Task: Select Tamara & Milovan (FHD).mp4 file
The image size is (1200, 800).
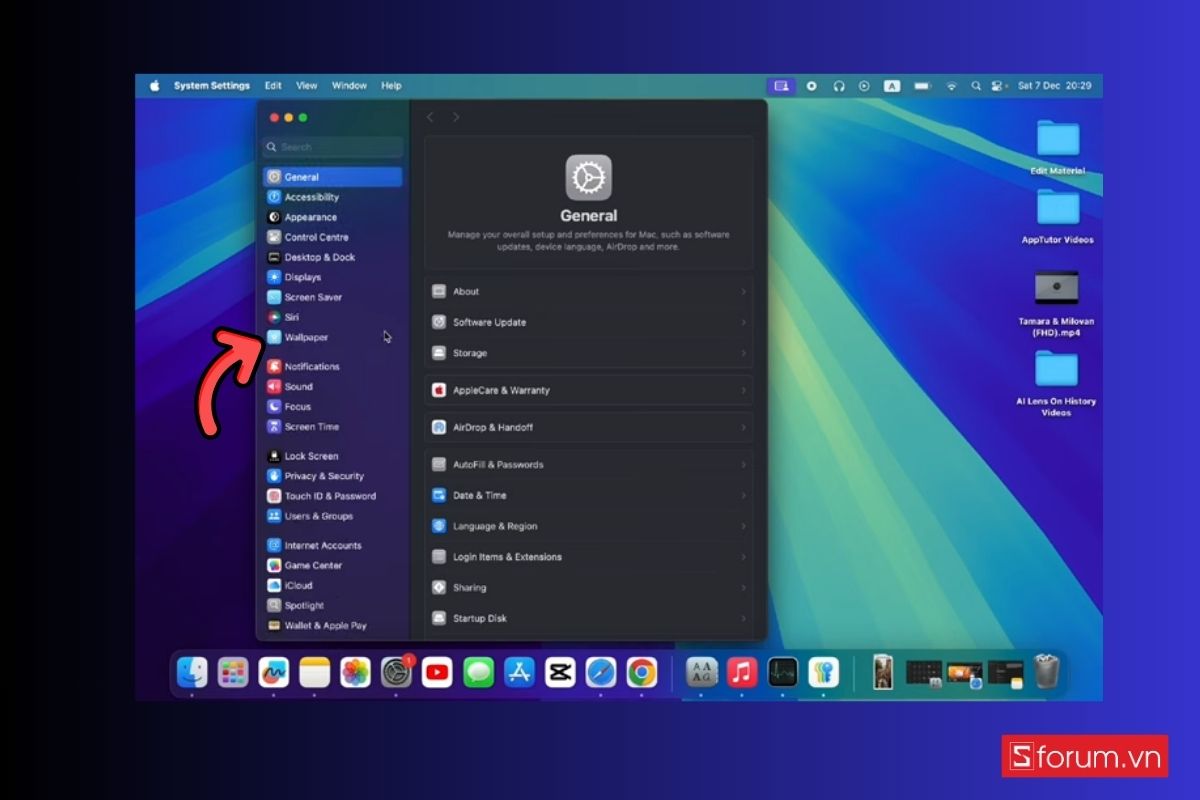Action: 1056,303
